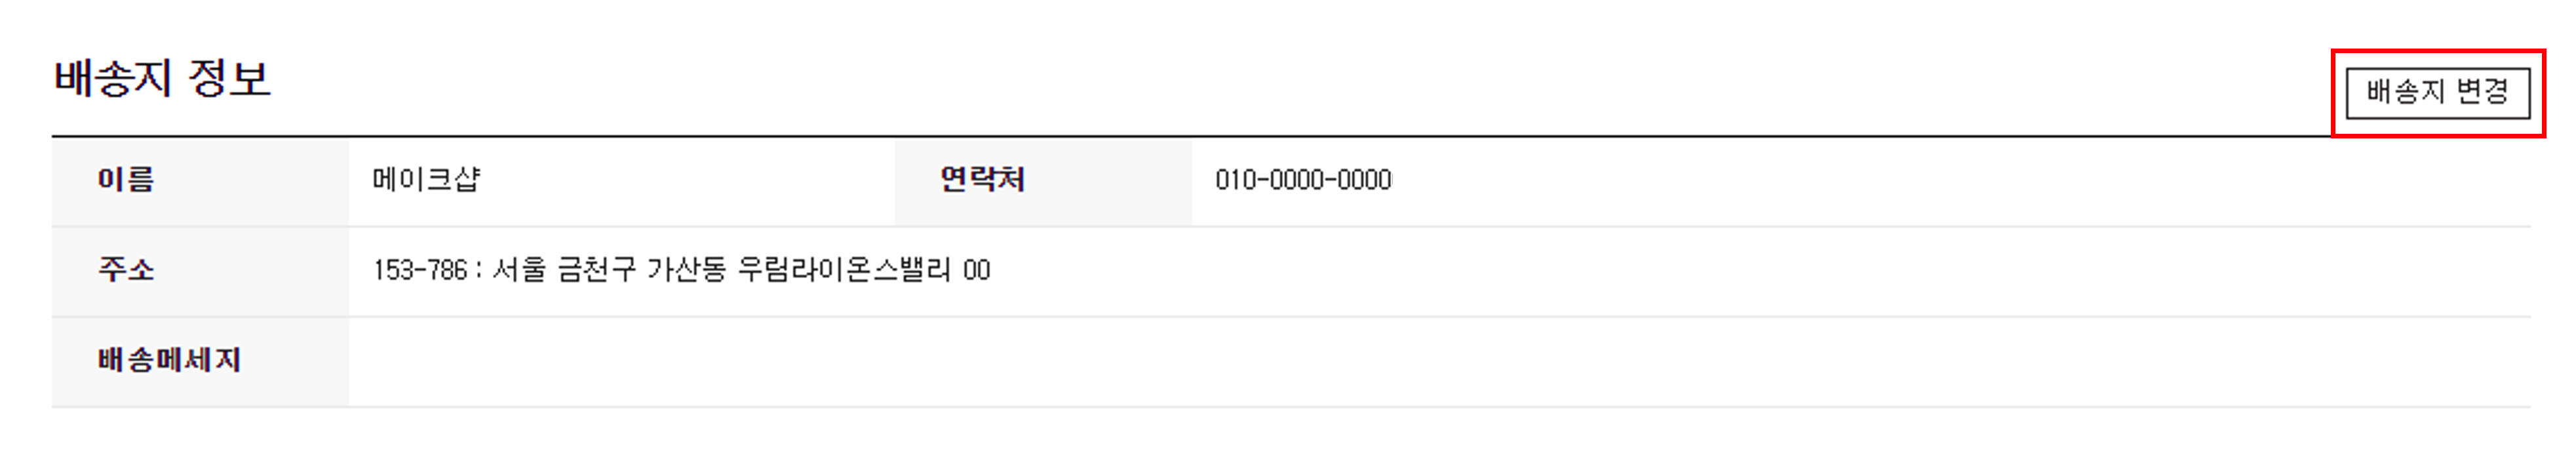Click the word 배송지 in the section heading
The width and height of the screenshot is (2576, 469).
point(113,78)
